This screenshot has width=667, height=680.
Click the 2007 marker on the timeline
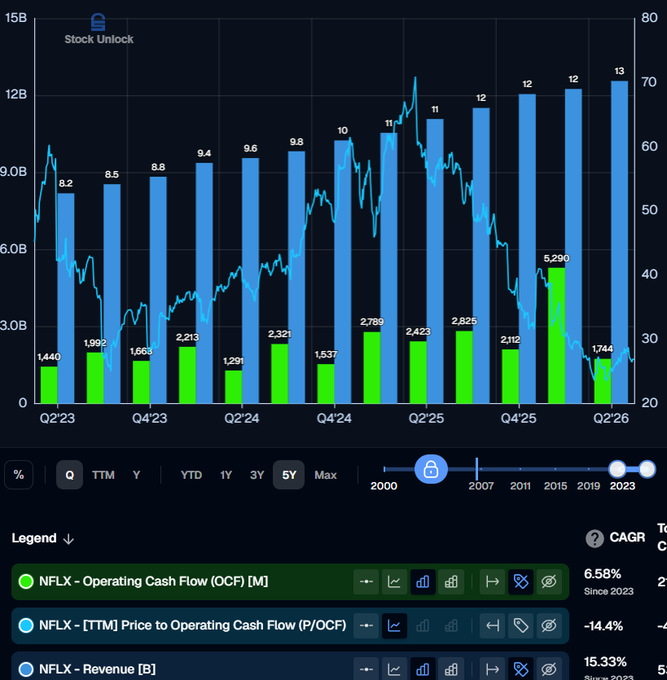(x=481, y=486)
